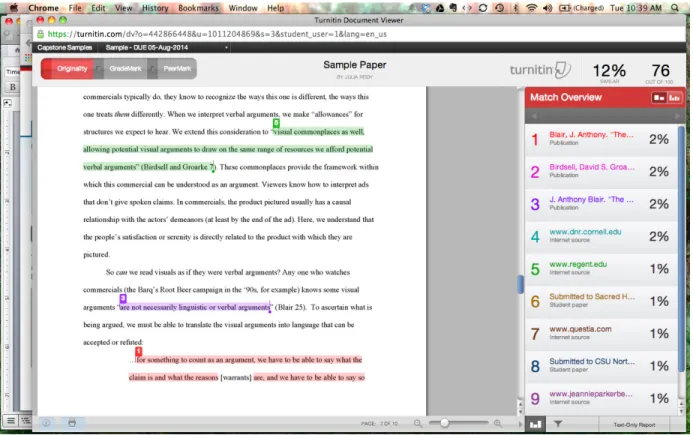This screenshot has width=693, height=435.
Task: Click the previous match left arrow
Action: click(x=534, y=116)
